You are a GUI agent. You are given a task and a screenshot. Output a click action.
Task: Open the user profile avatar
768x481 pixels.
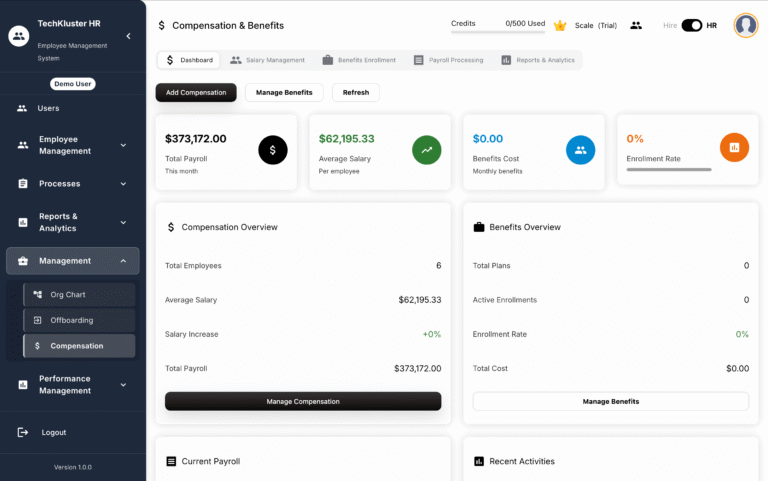[x=745, y=25]
